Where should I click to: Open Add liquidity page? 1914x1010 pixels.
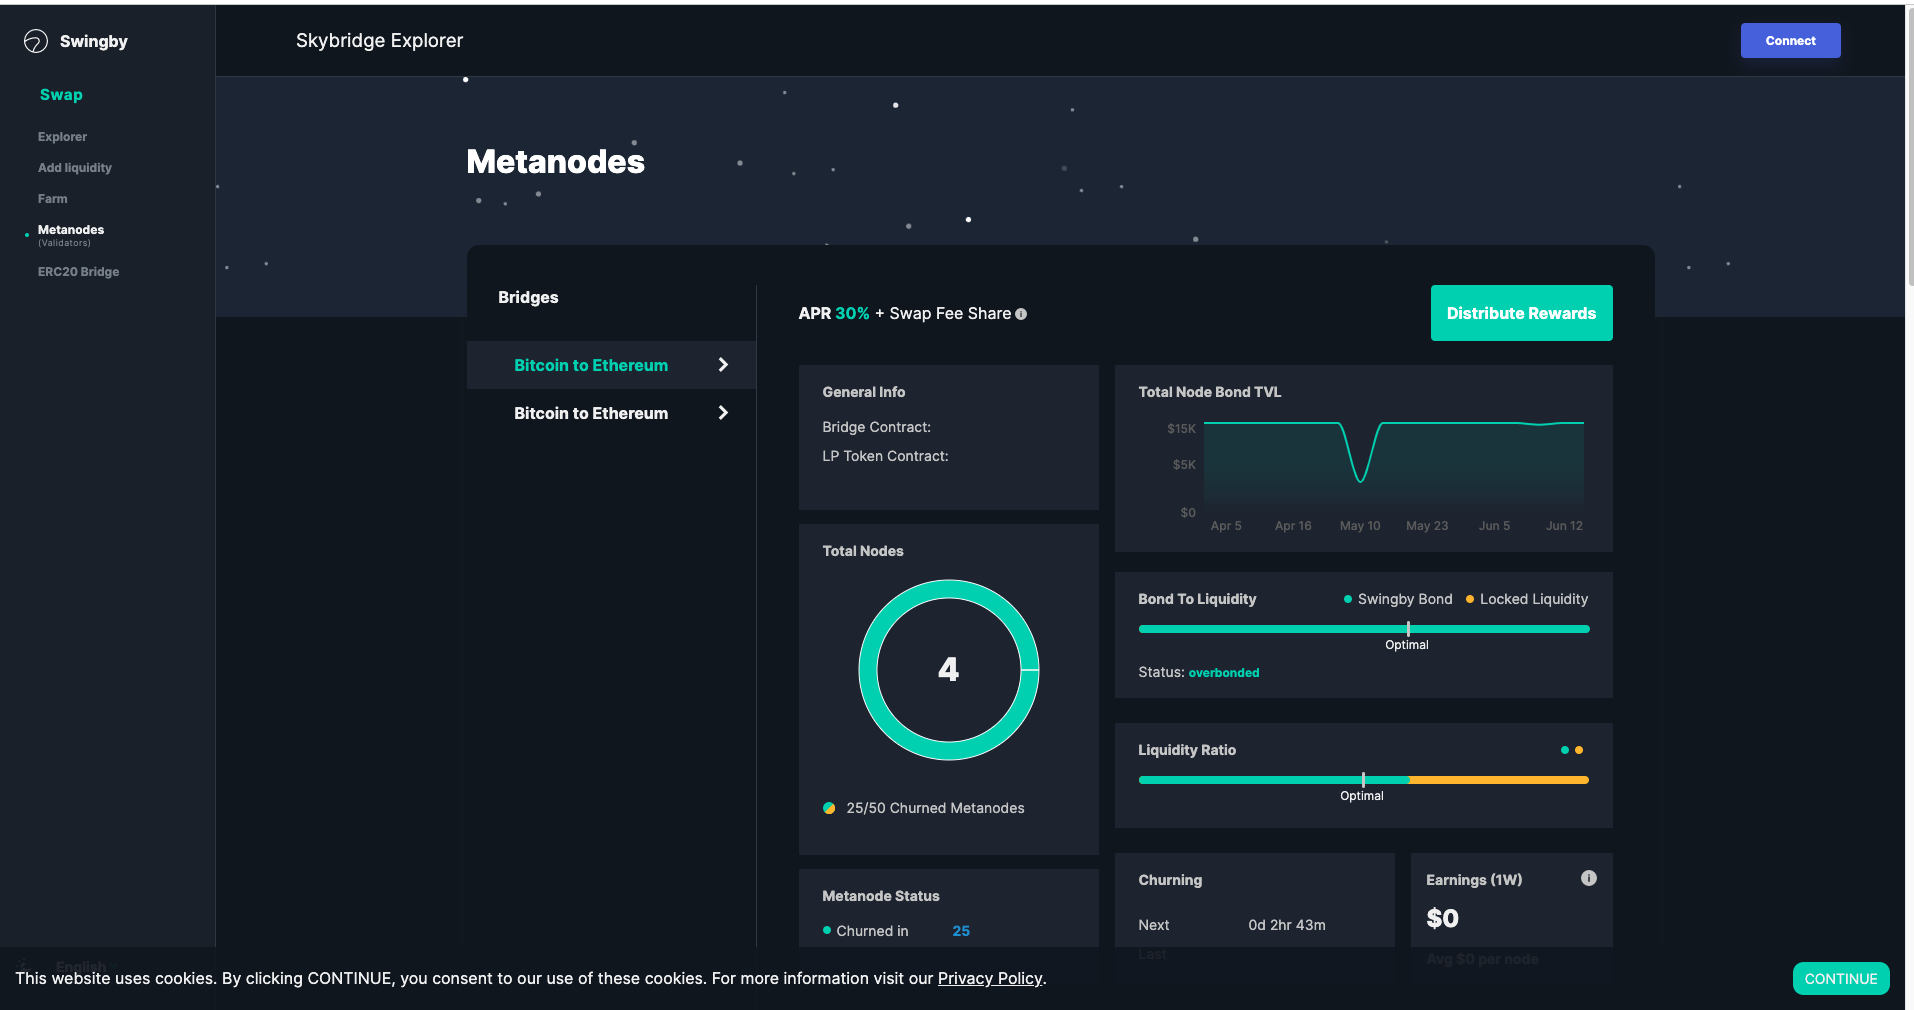pos(75,168)
